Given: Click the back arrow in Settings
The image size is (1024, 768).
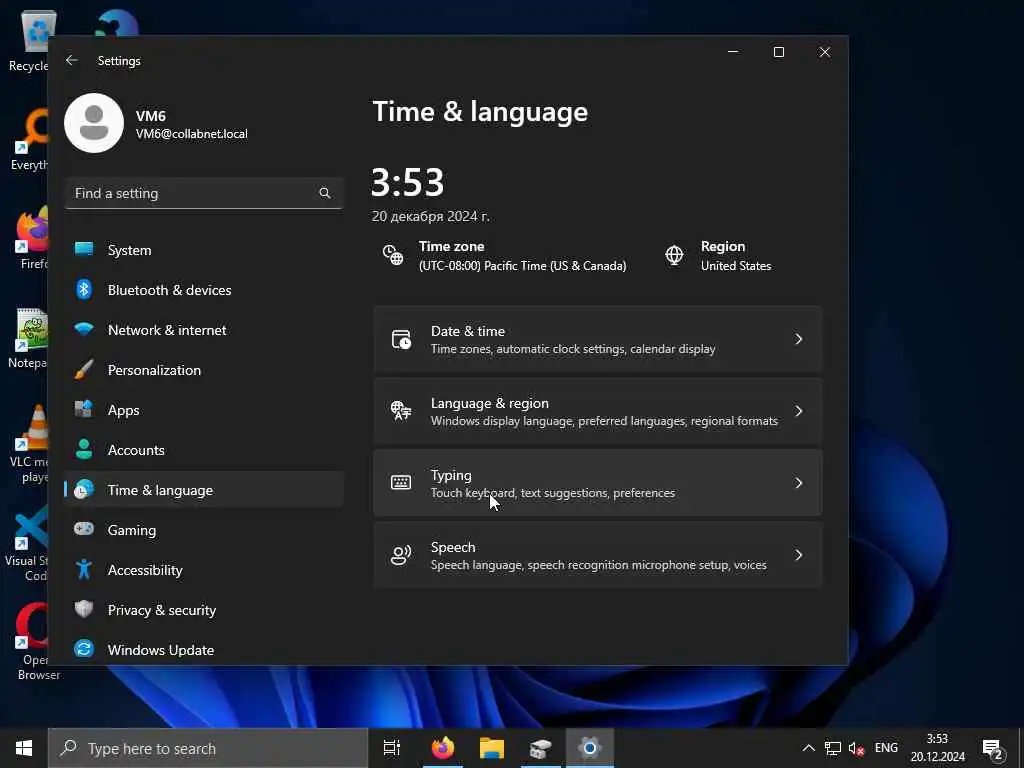Looking at the screenshot, I should click(72, 60).
